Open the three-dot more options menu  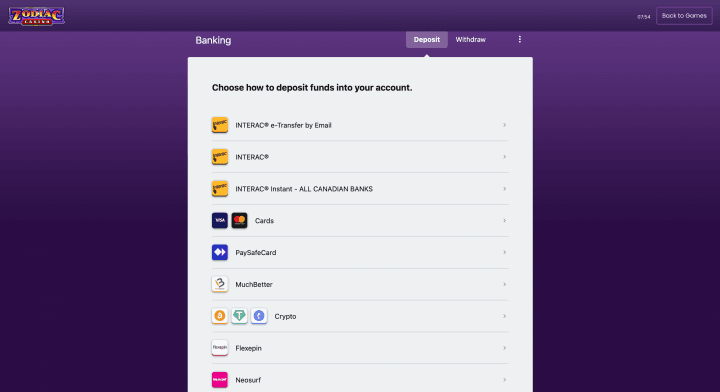coord(520,39)
